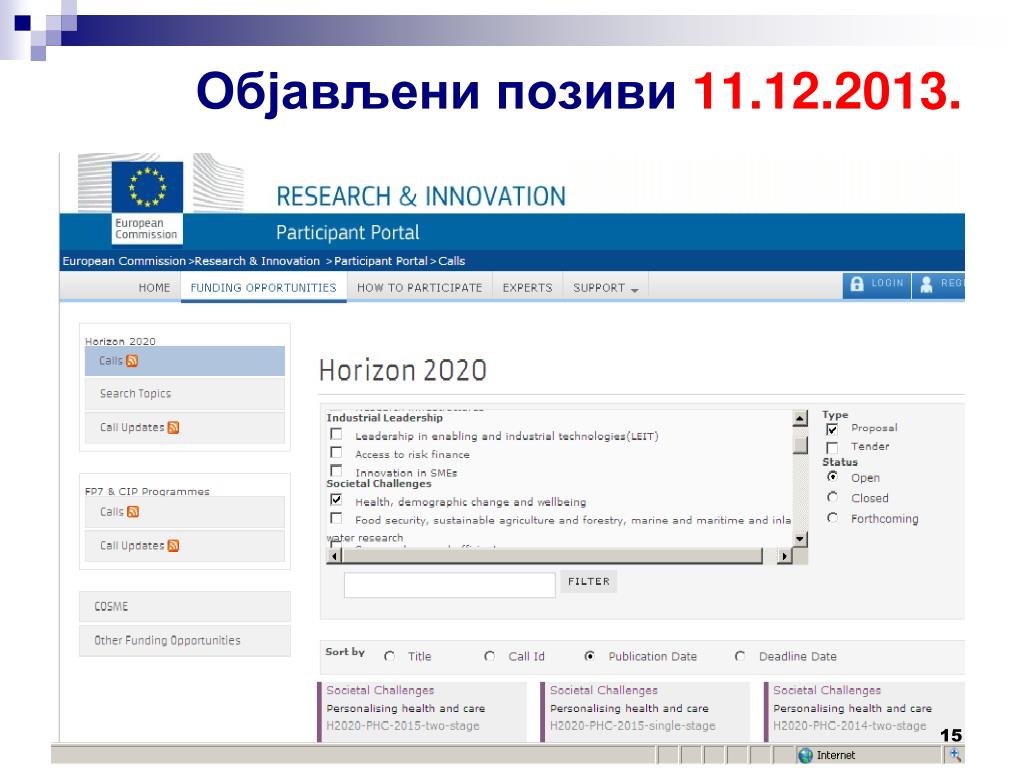Open the Funding Opportunities tab
1024x768 pixels.
tap(263, 288)
